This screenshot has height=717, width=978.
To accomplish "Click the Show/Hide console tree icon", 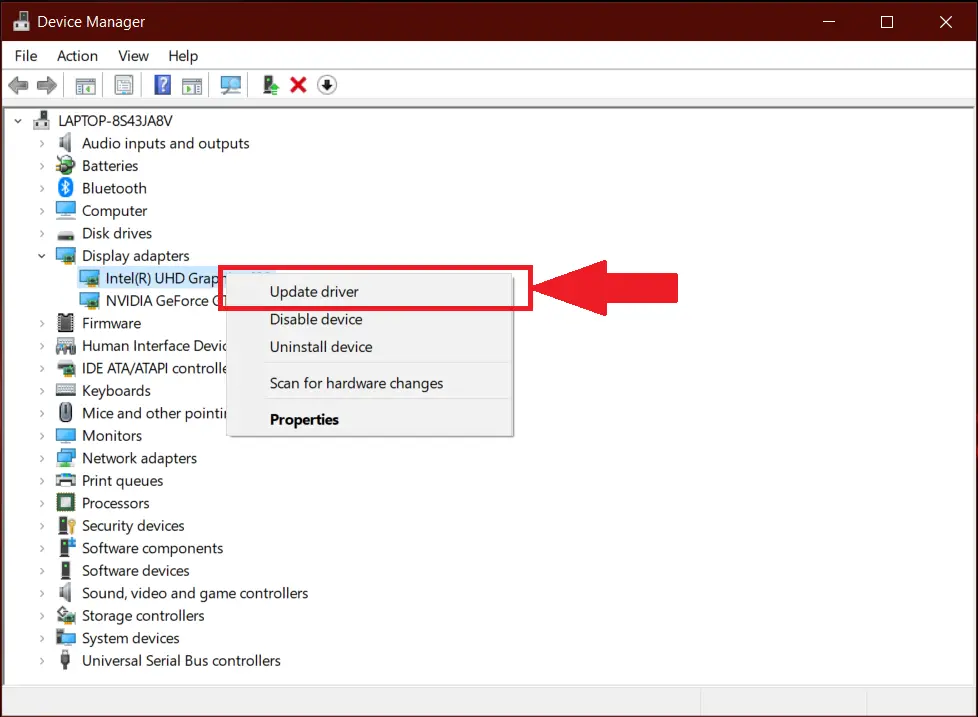I will pyautogui.click(x=86, y=85).
